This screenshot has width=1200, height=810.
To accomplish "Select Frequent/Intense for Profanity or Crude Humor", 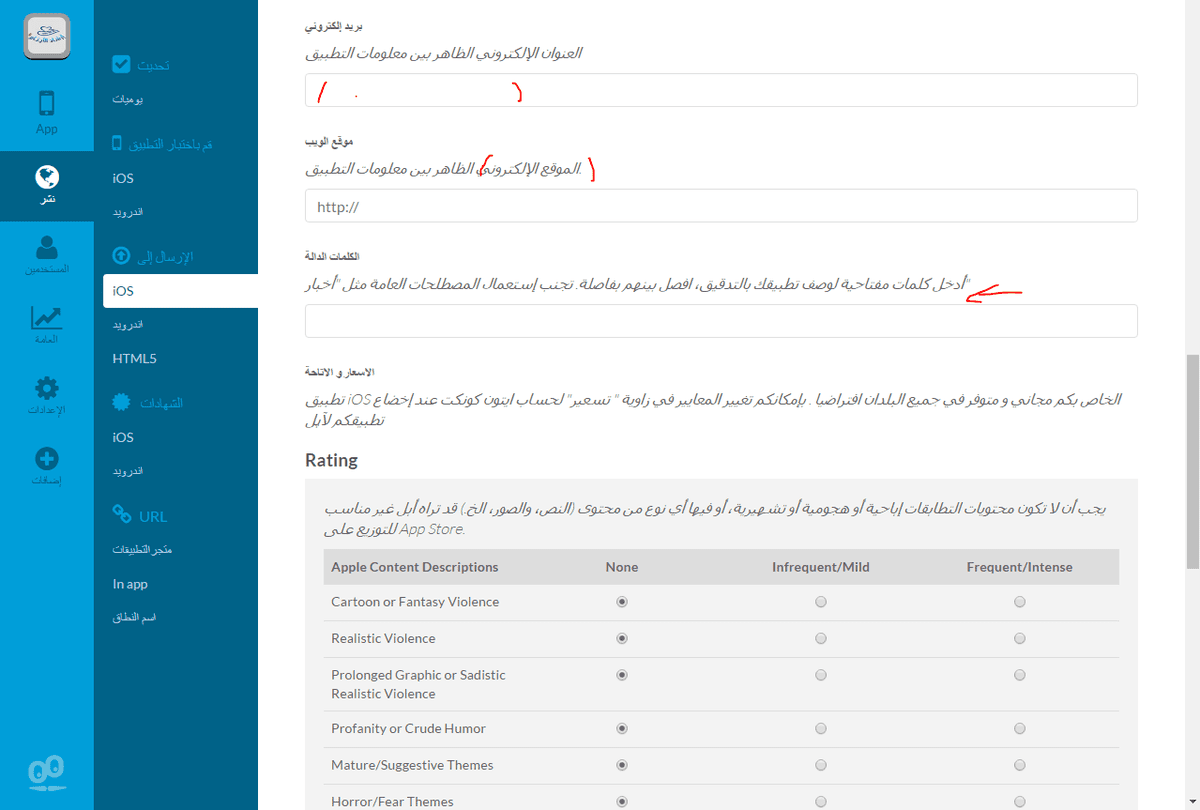I will tap(1019, 728).
